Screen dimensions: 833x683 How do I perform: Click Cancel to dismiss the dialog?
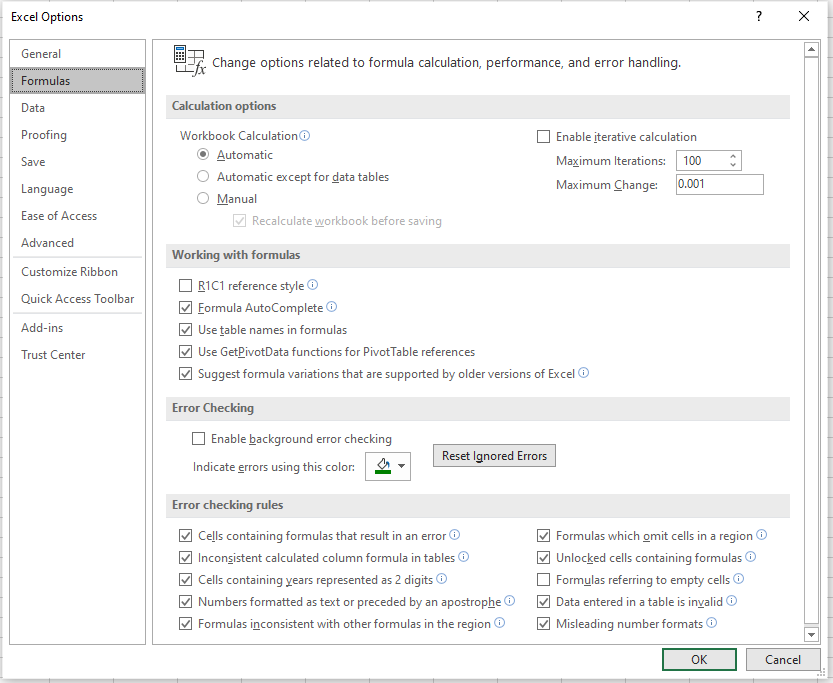[783, 659]
